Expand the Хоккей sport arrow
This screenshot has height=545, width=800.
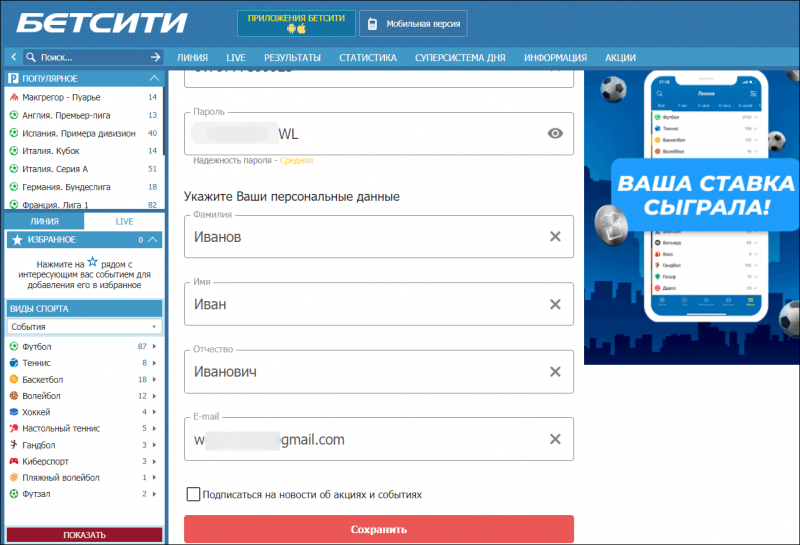pyautogui.click(x=154, y=412)
